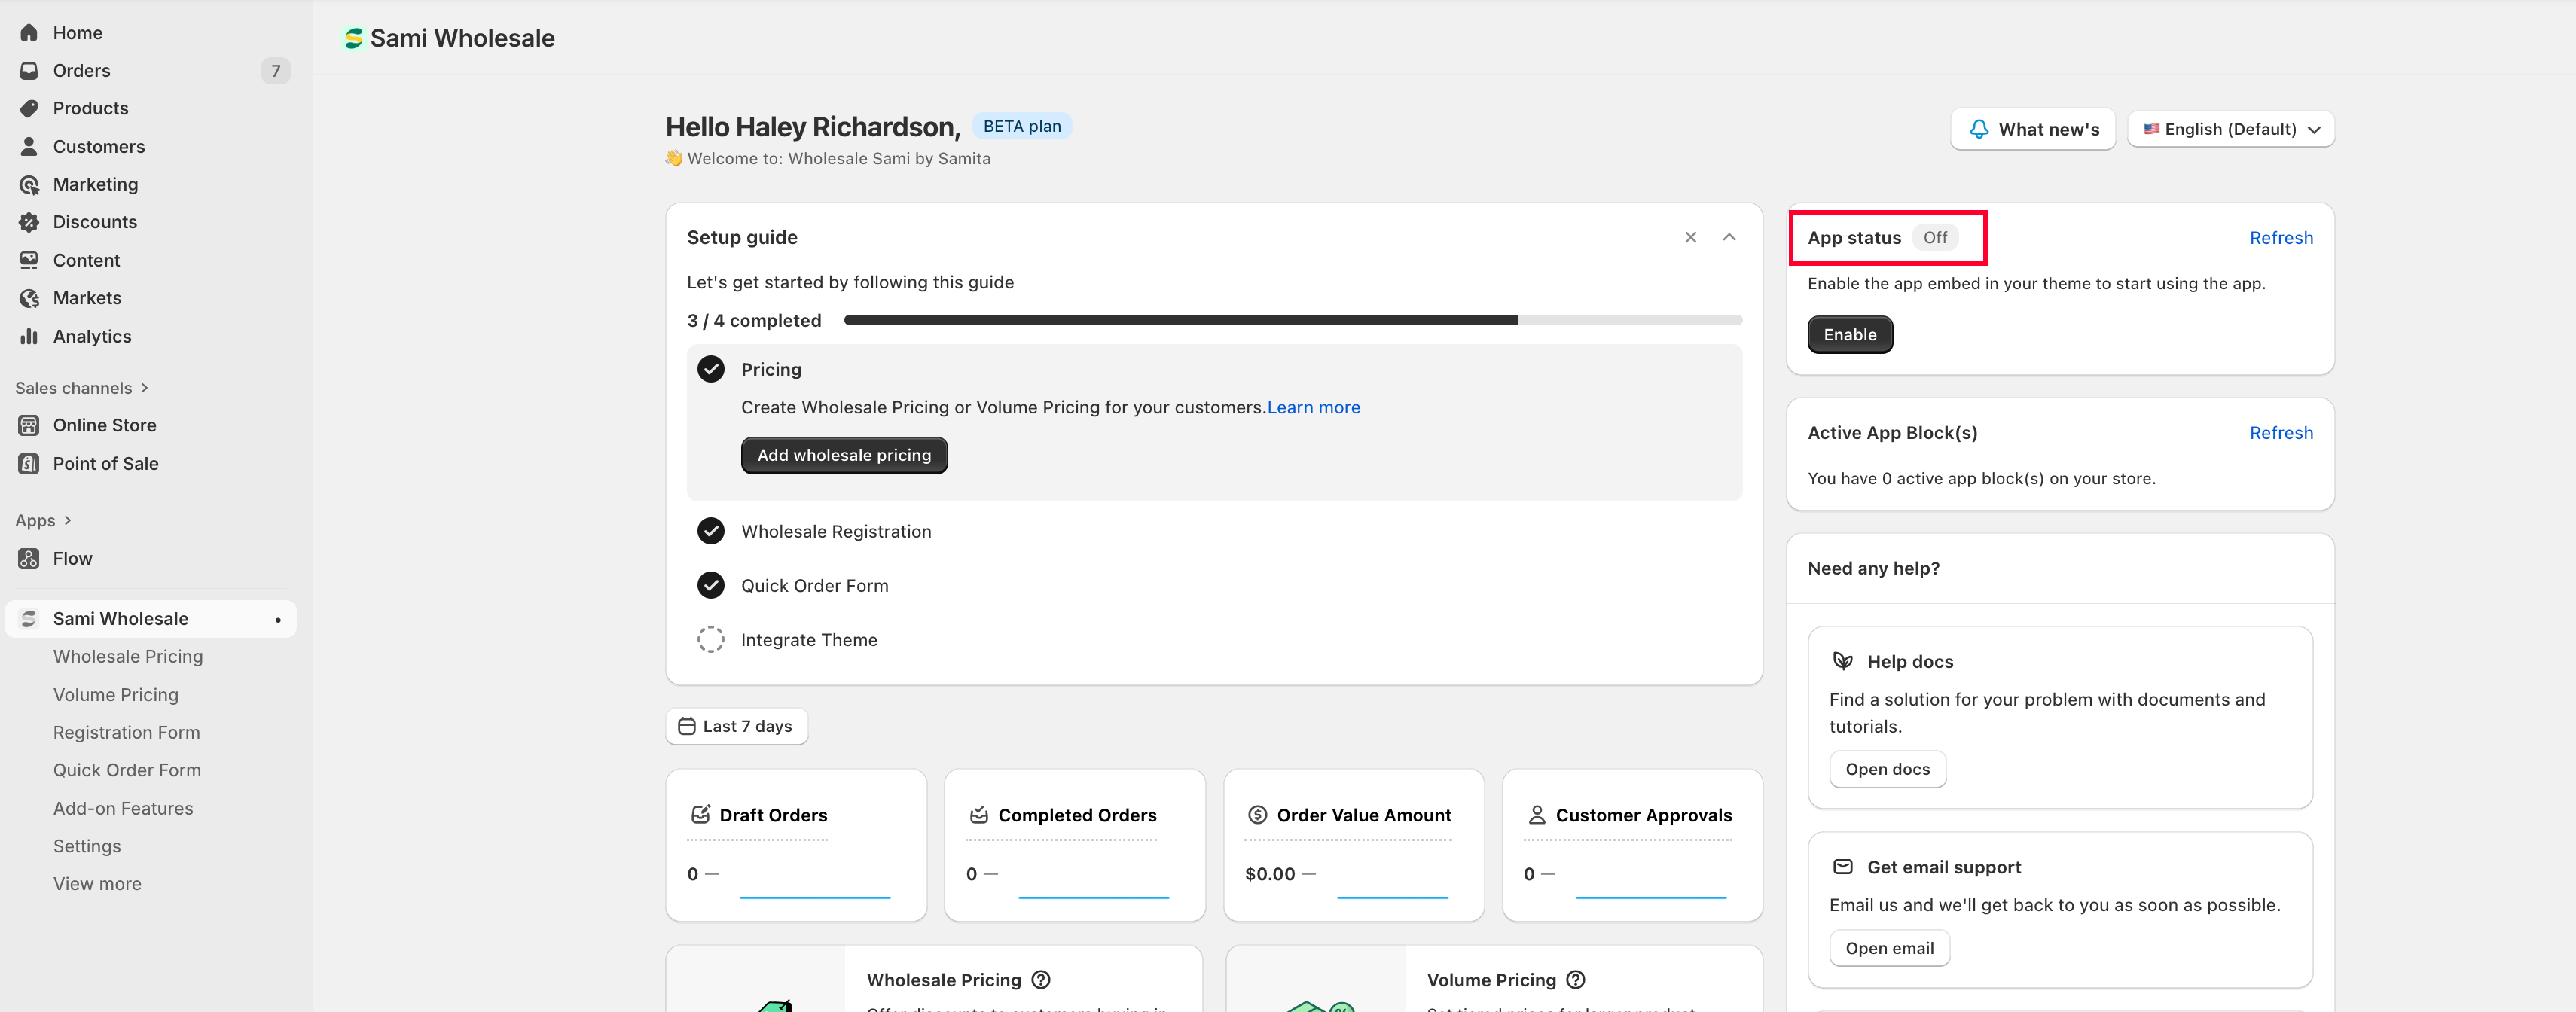Click the Quick Order Form completed checkmark
Image resolution: width=2576 pixels, height=1012 pixels.
pyautogui.click(x=710, y=586)
